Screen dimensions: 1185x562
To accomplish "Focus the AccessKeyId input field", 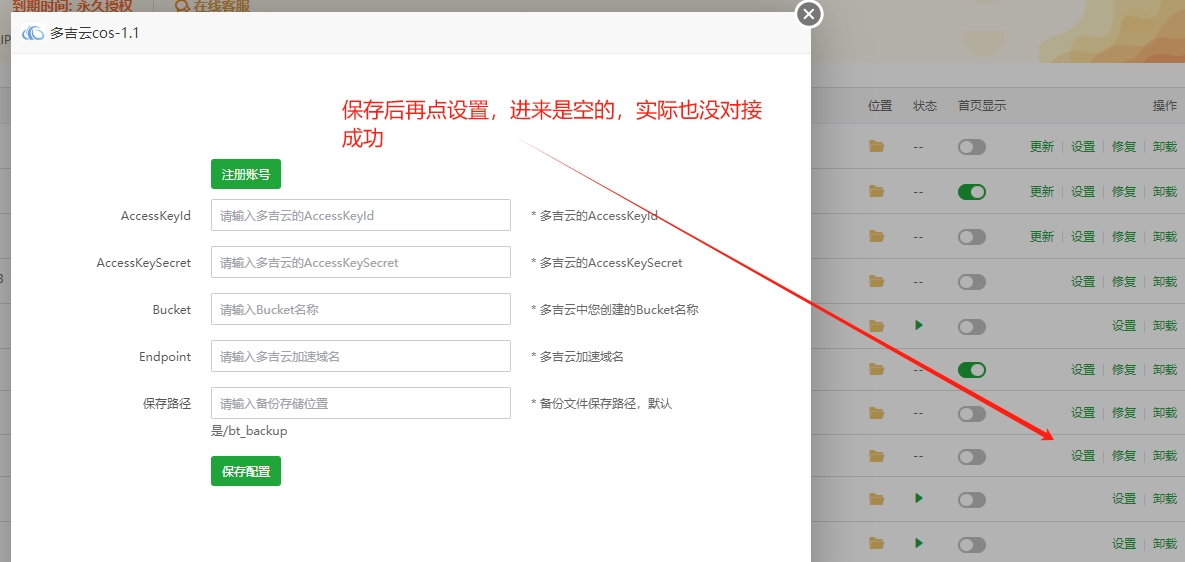I will [x=360, y=215].
